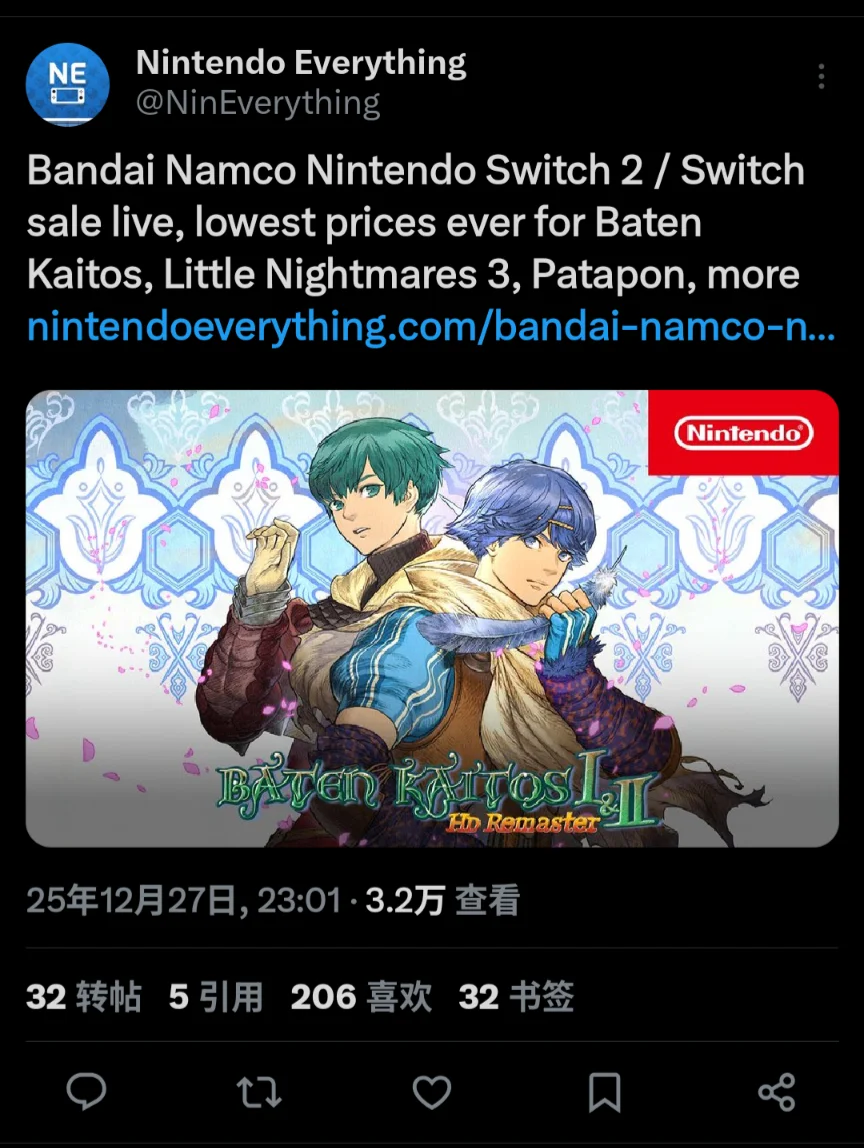Open the Baten Kaitos preview image
The height and width of the screenshot is (1148, 864).
tap(432, 619)
